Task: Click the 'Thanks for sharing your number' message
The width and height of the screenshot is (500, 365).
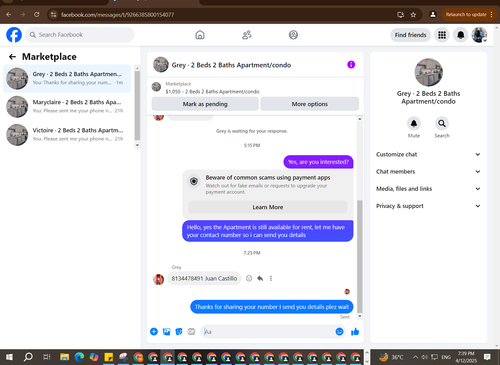Action: click(272, 307)
